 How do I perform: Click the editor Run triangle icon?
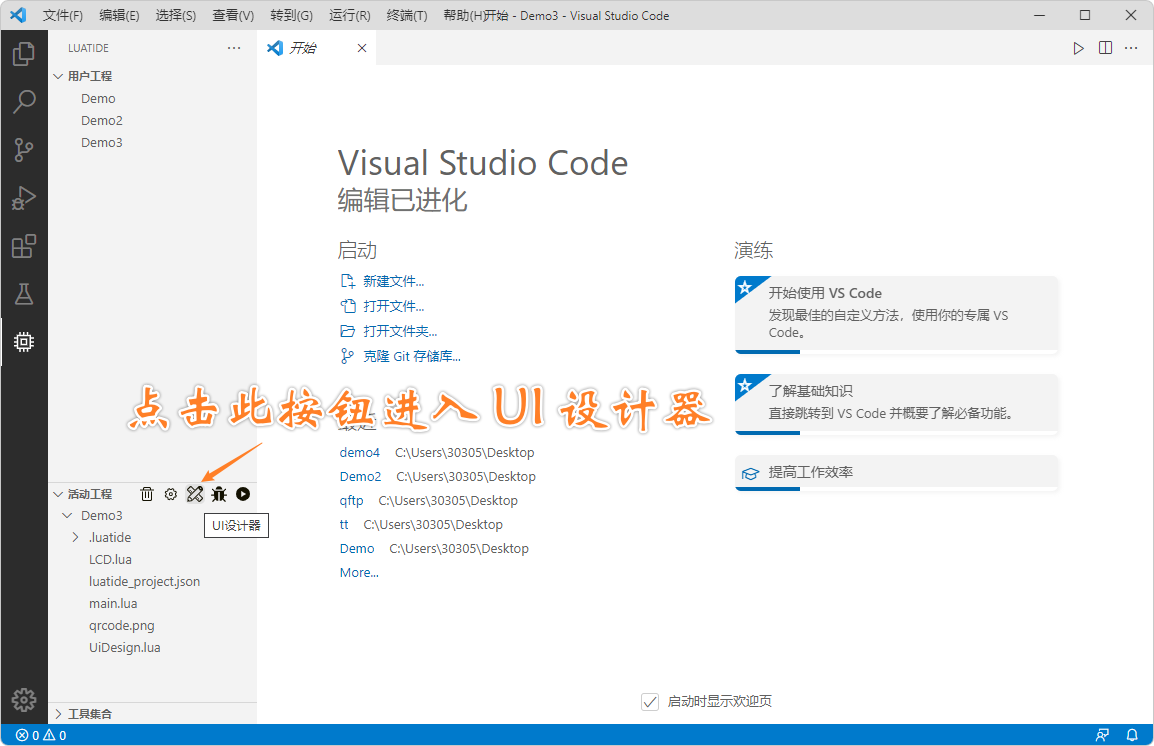click(x=1078, y=48)
